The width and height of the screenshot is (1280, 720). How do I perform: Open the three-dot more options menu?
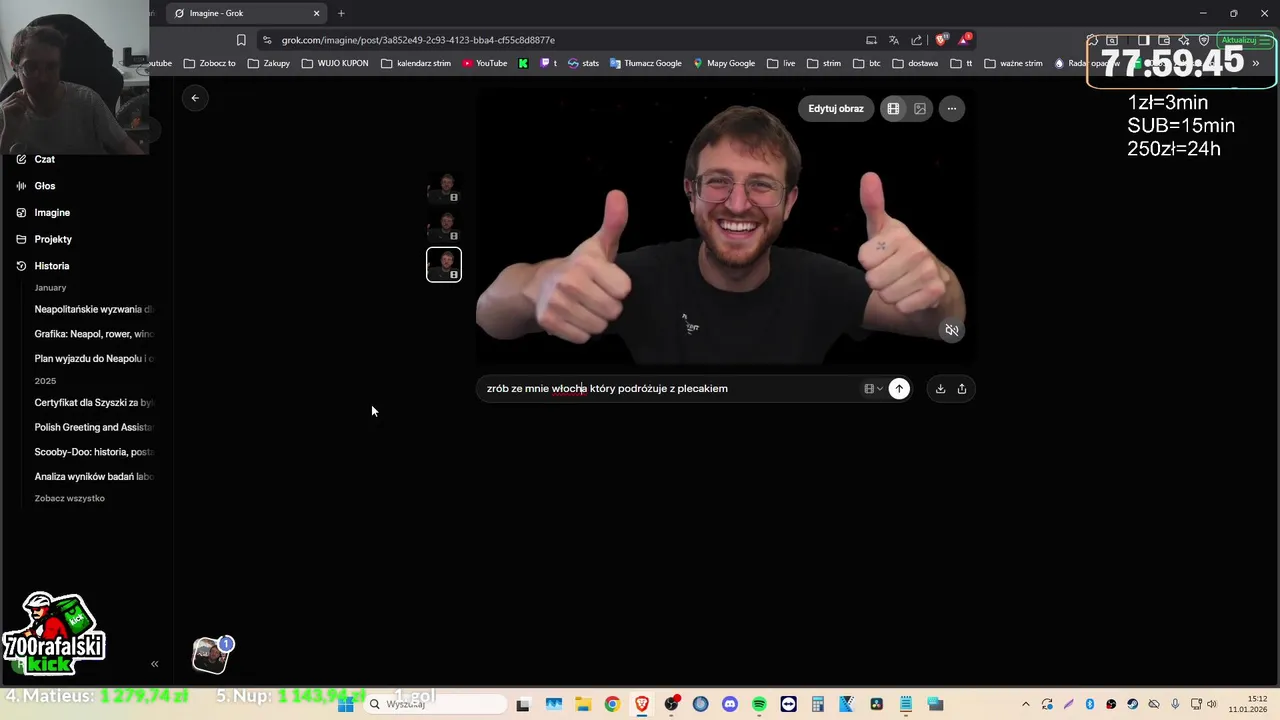[951, 109]
